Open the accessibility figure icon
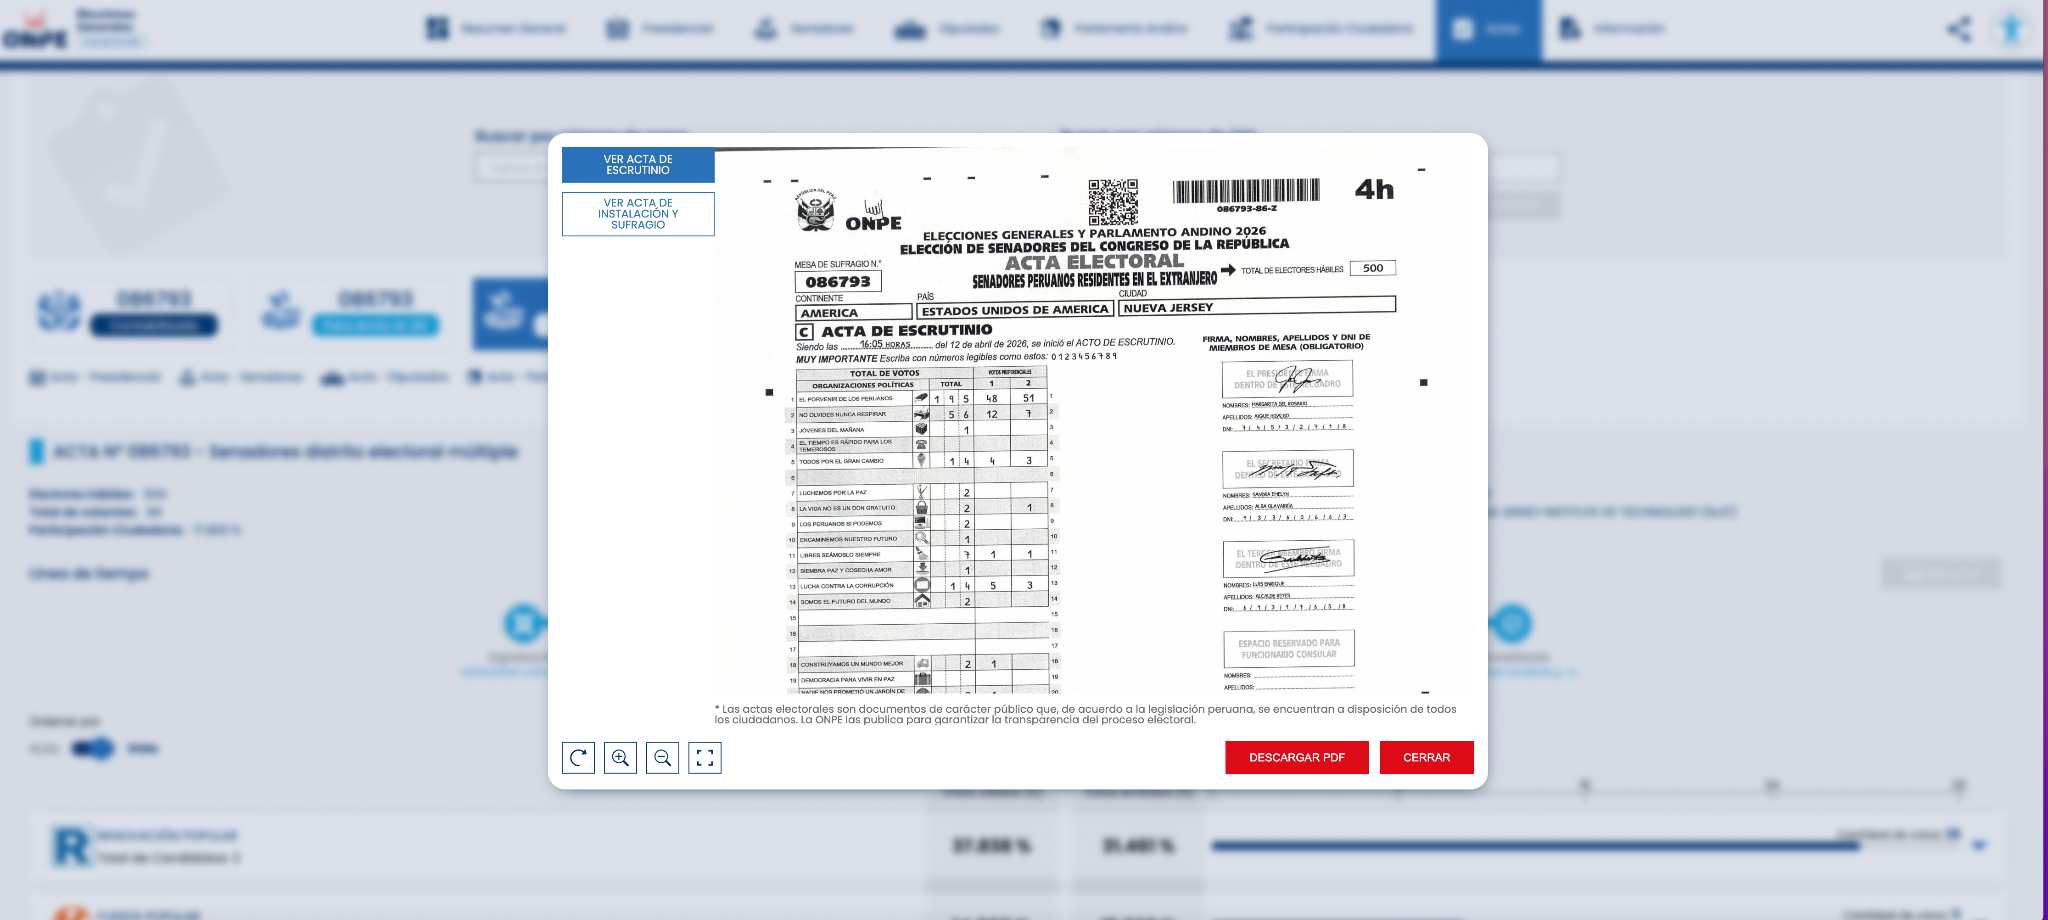This screenshot has height=920, width=2048. point(2011,29)
